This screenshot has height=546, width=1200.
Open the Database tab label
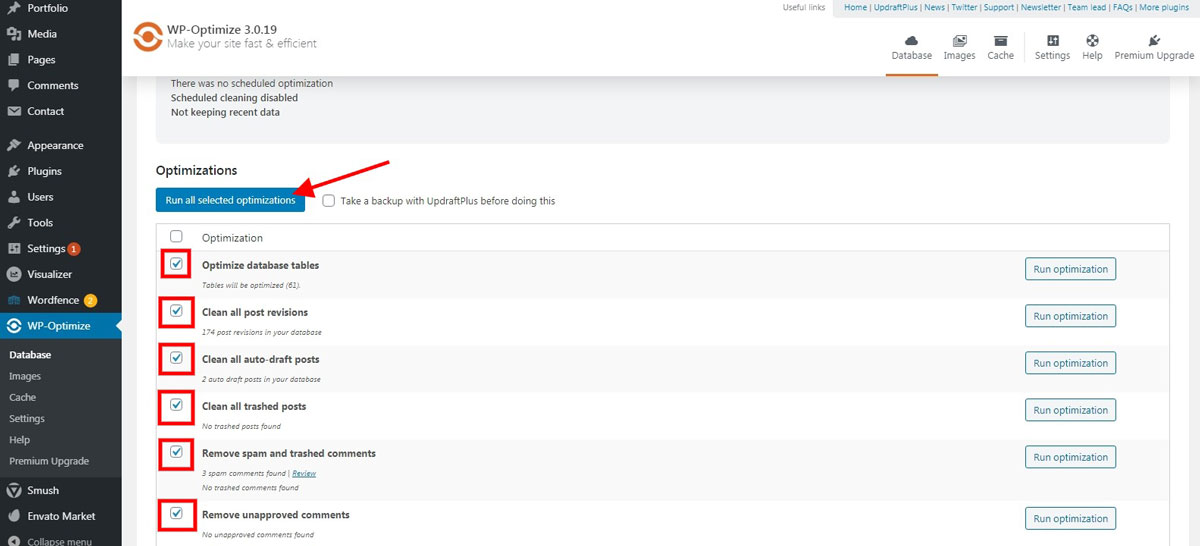click(x=911, y=56)
